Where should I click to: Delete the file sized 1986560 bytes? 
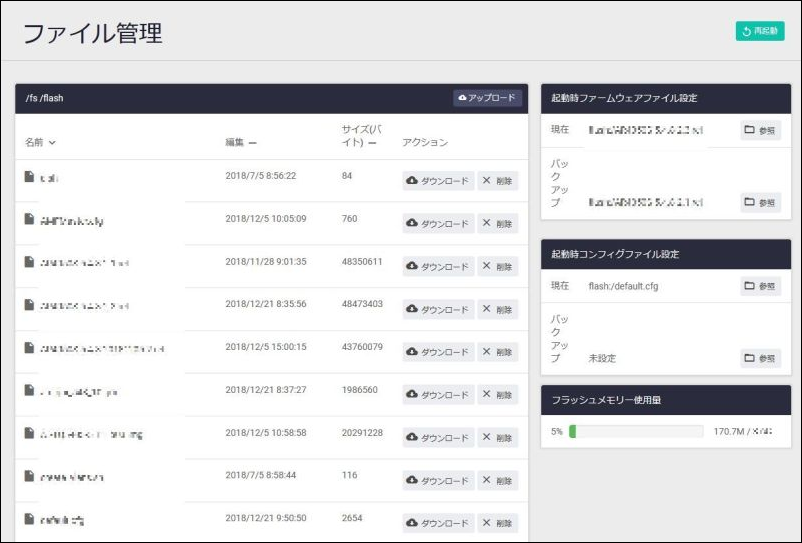[497, 395]
